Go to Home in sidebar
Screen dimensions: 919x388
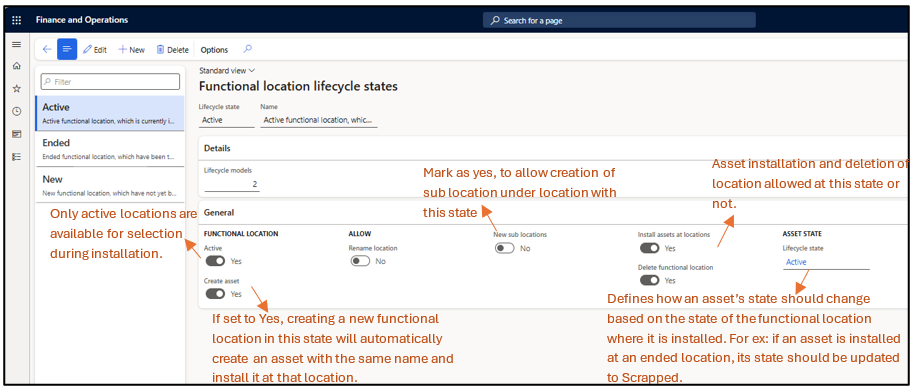(x=16, y=66)
